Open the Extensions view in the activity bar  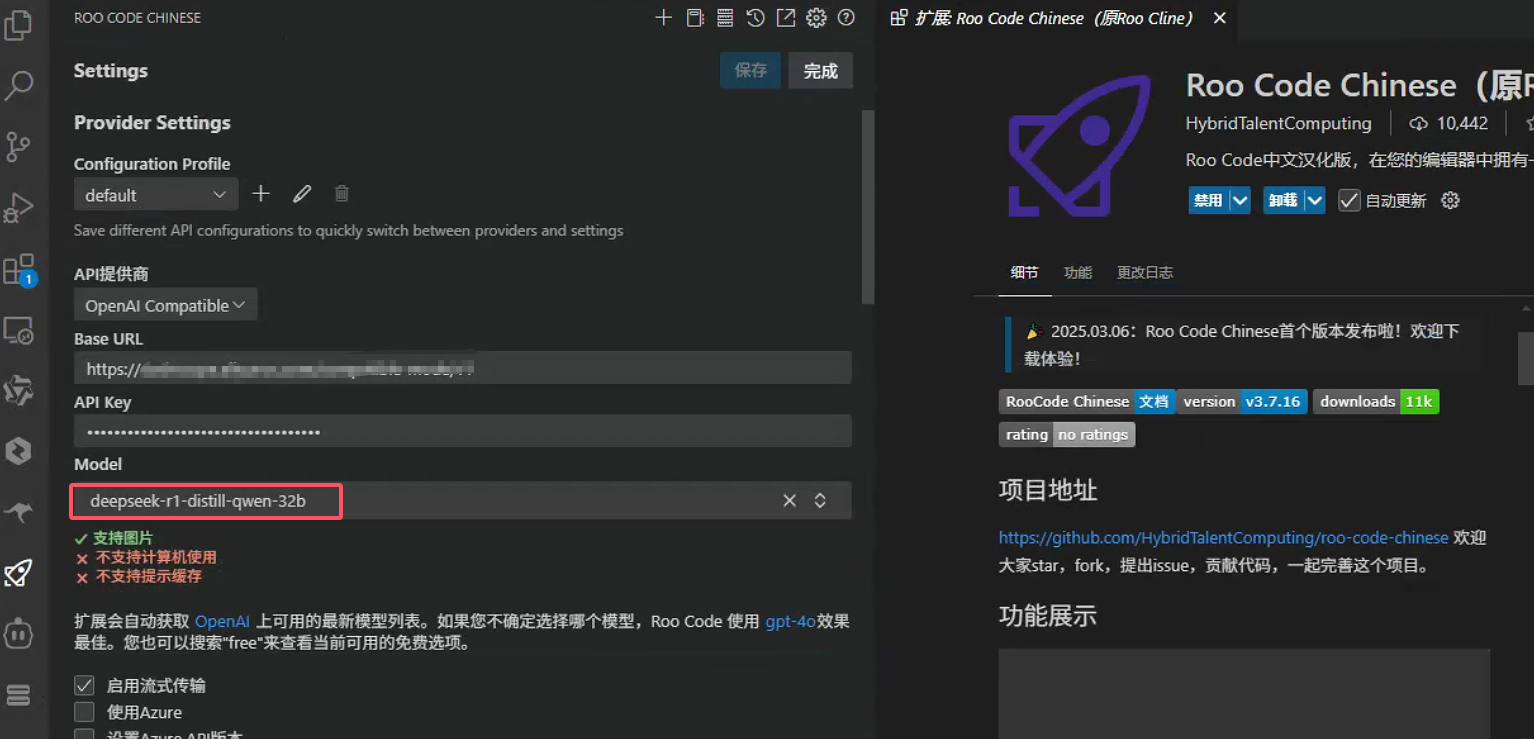click(x=22, y=268)
